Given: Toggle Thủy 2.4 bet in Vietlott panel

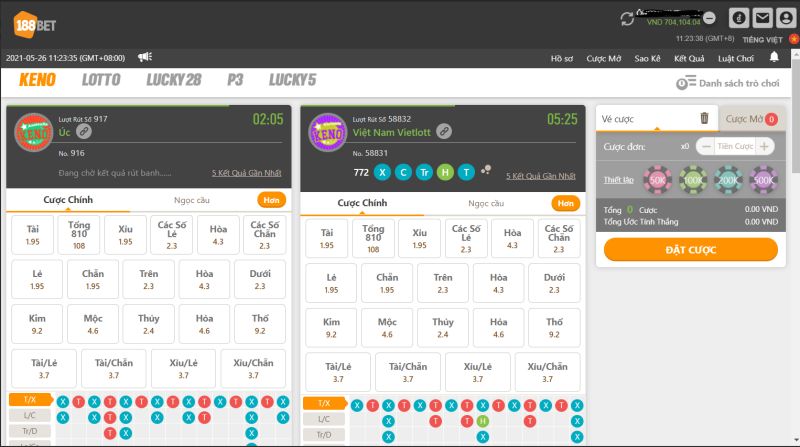Looking at the screenshot, I should click(x=442, y=328).
